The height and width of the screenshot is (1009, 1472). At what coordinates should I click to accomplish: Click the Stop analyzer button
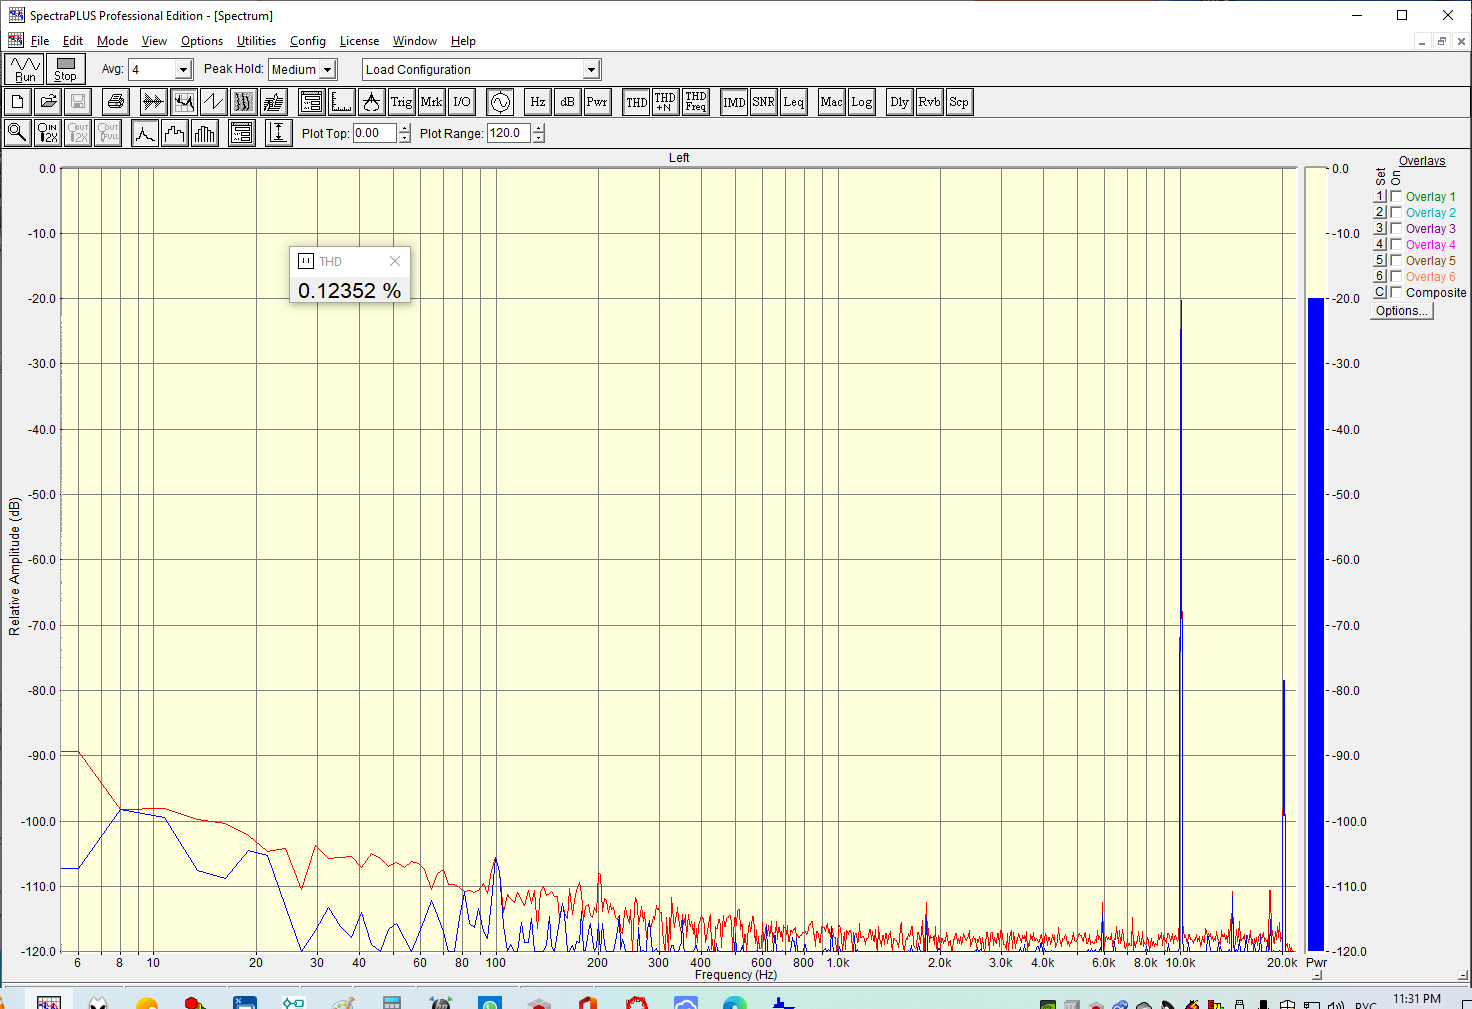(x=65, y=69)
